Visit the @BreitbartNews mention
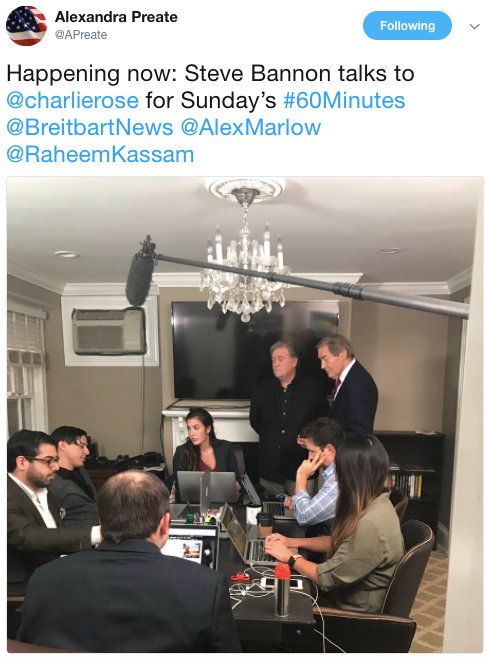The image size is (489, 659). click(x=89, y=127)
